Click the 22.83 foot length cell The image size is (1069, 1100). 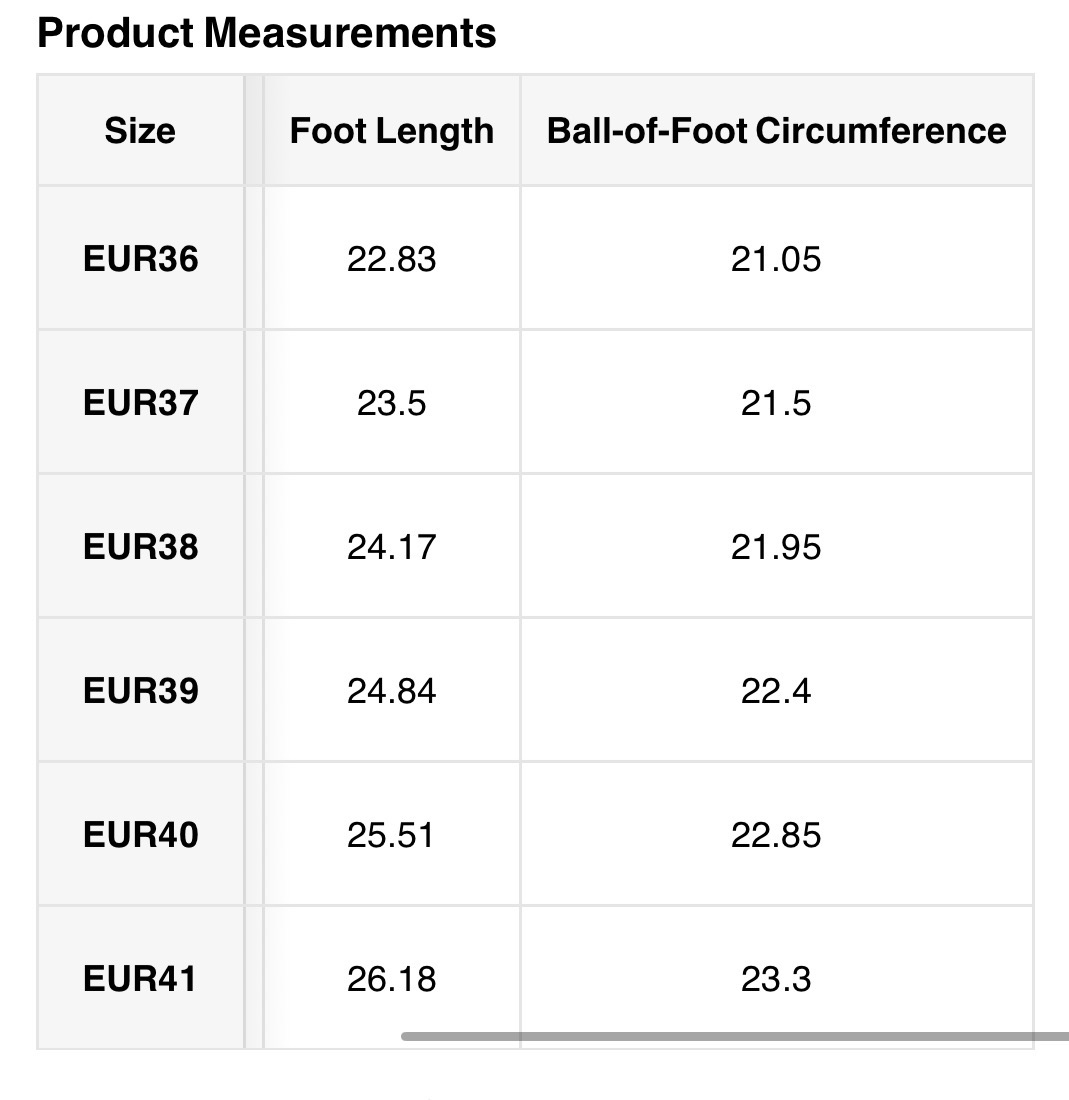tap(391, 260)
